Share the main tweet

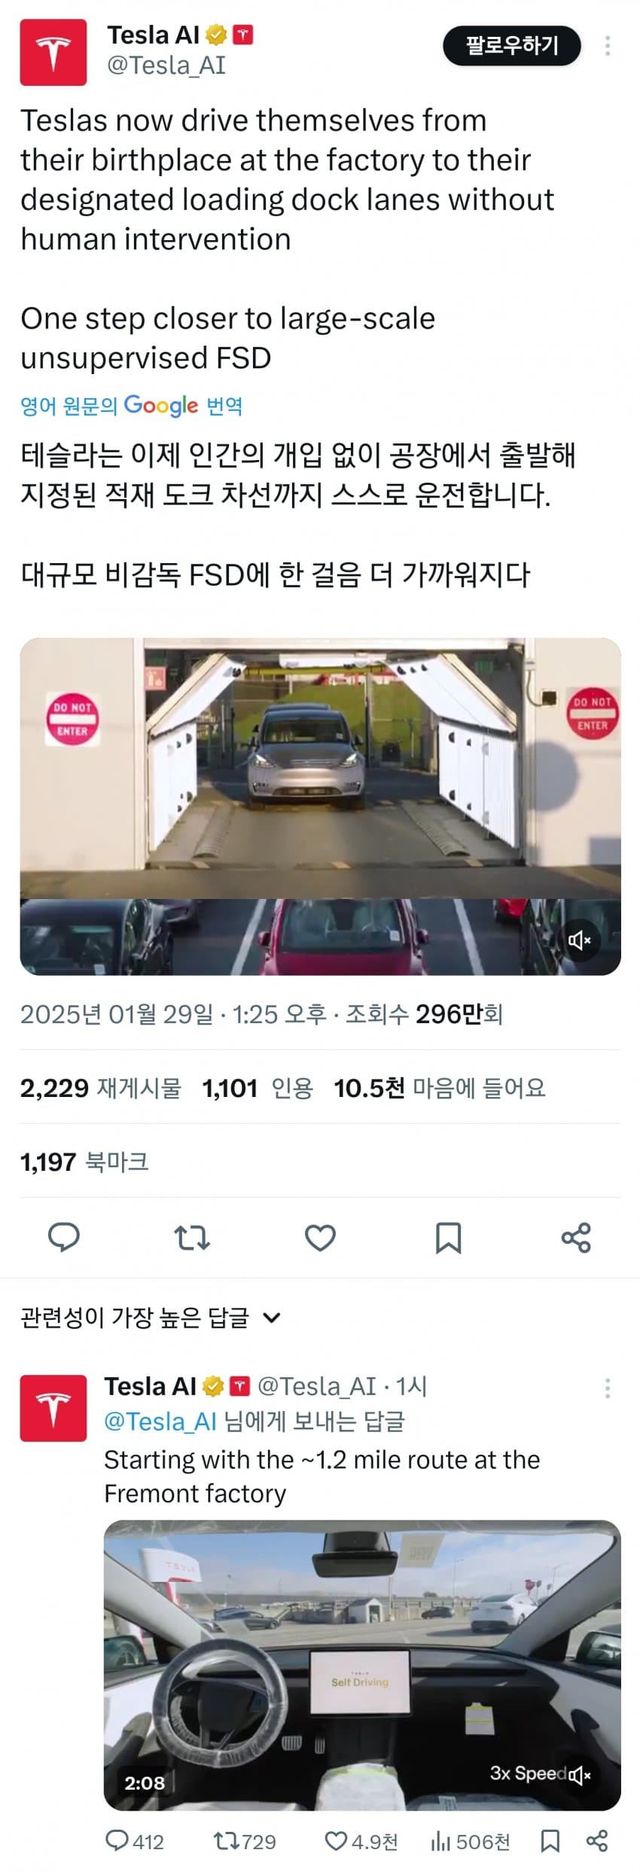coord(576,1238)
